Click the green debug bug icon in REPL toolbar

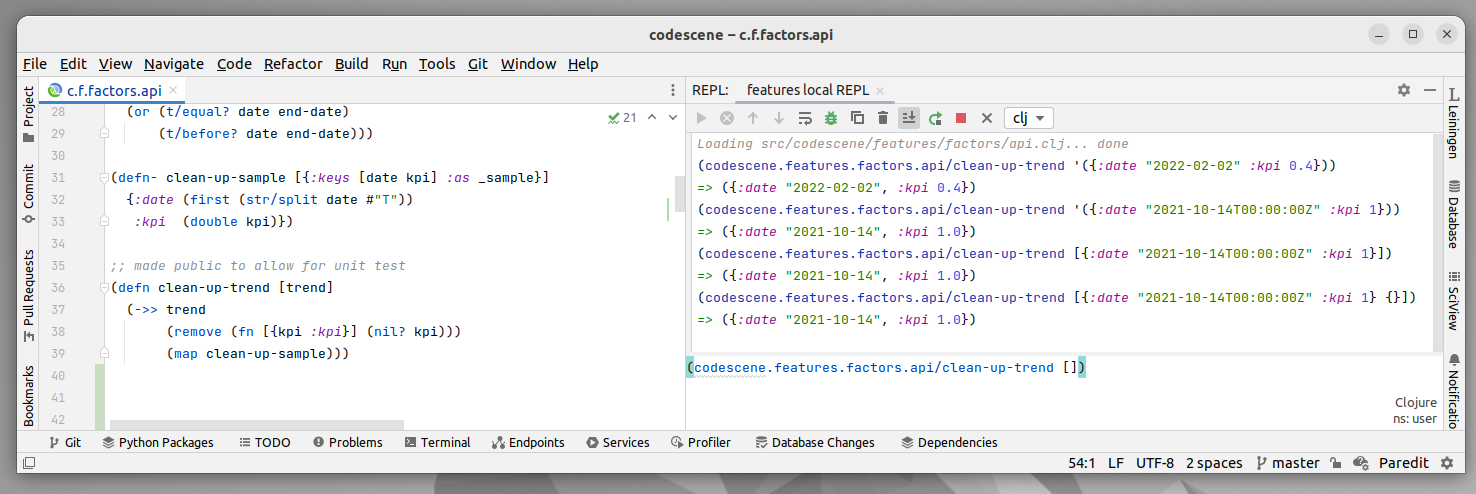pos(831,118)
